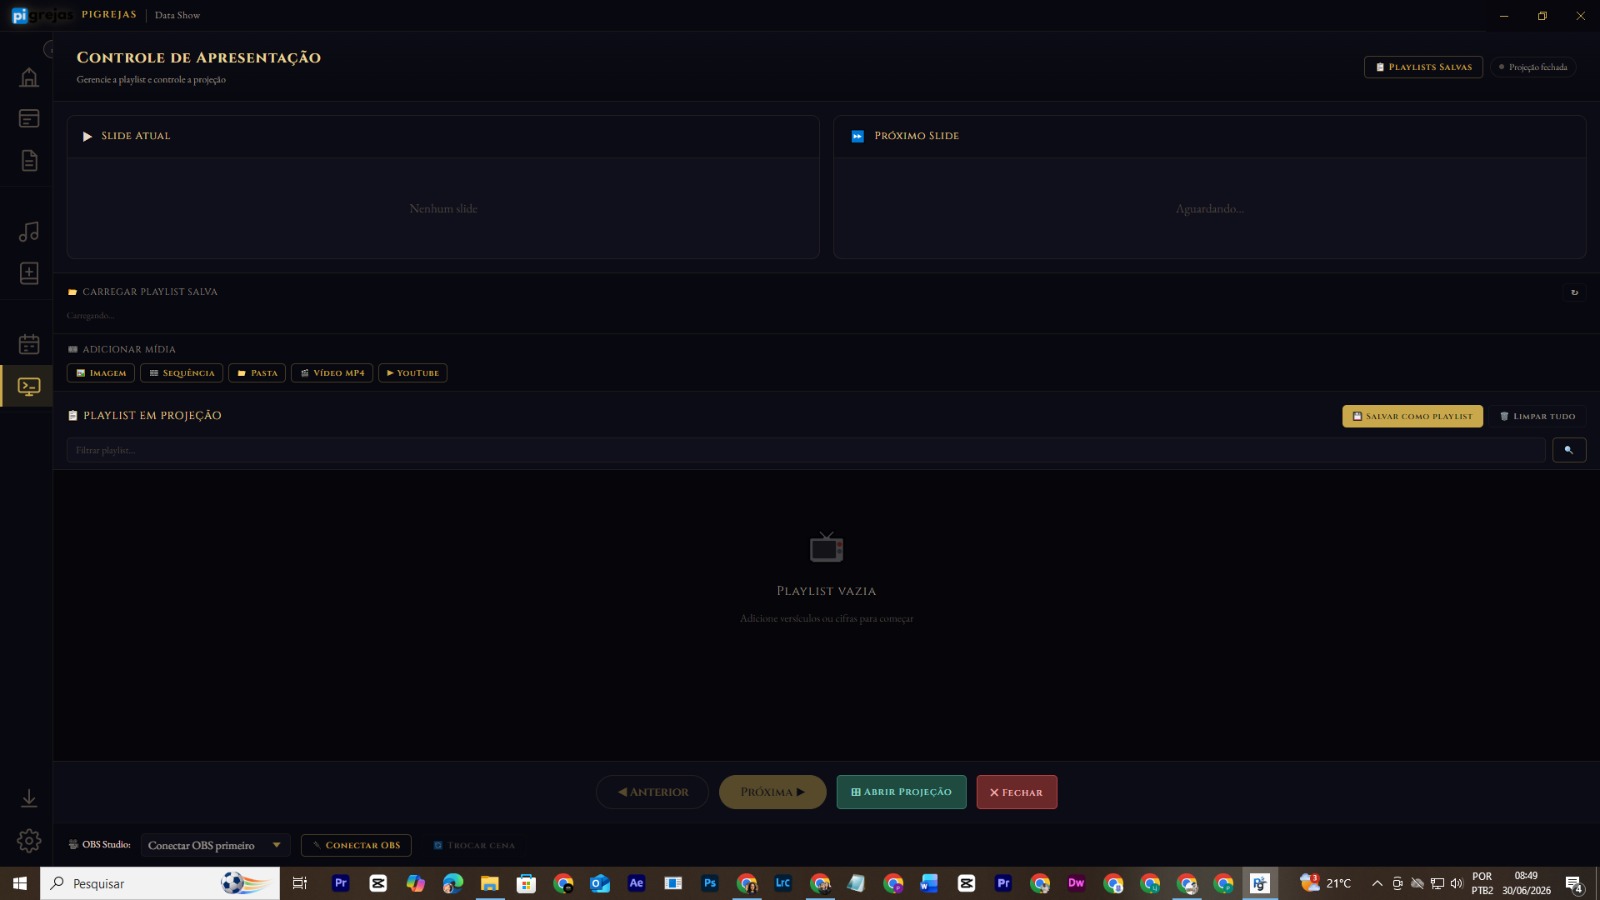This screenshot has width=1600, height=900.
Task: Advance with the Próxima button
Action: click(x=772, y=792)
